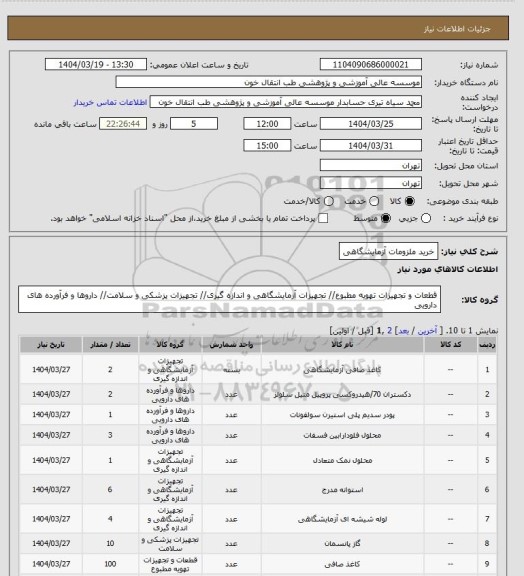The height and width of the screenshot is (576, 524).
Task: Click quantity 4 in لوله شیشه ای row
Action: coord(110,519)
